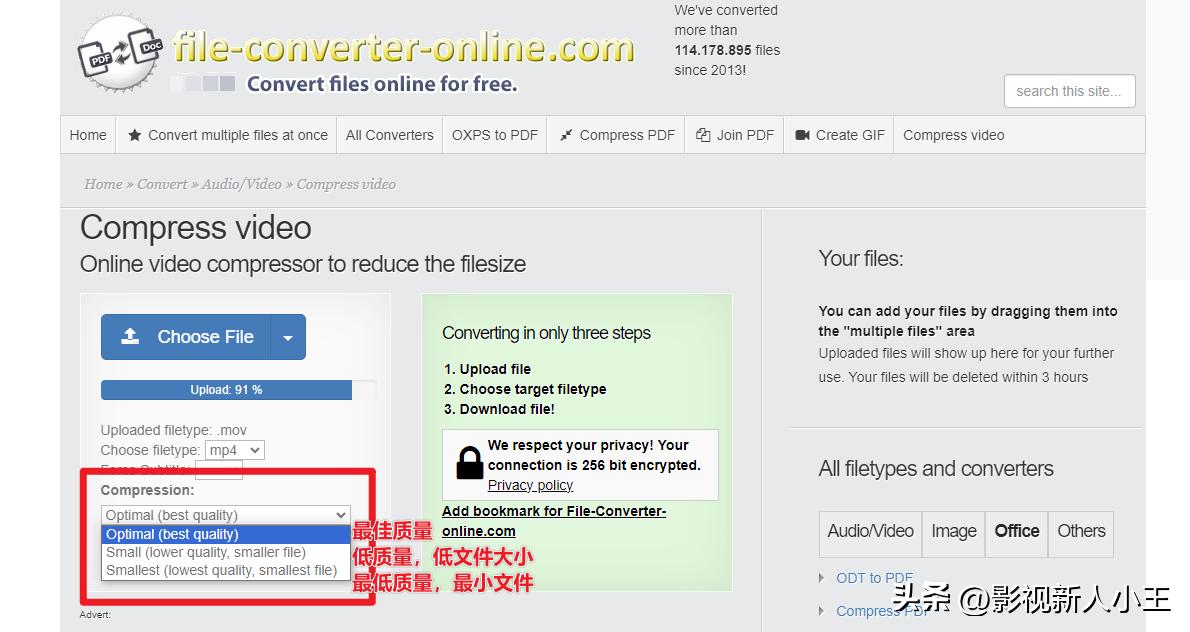1190x632 pixels.
Task: Click Audio/Video breadcrumb link
Action: tap(241, 184)
